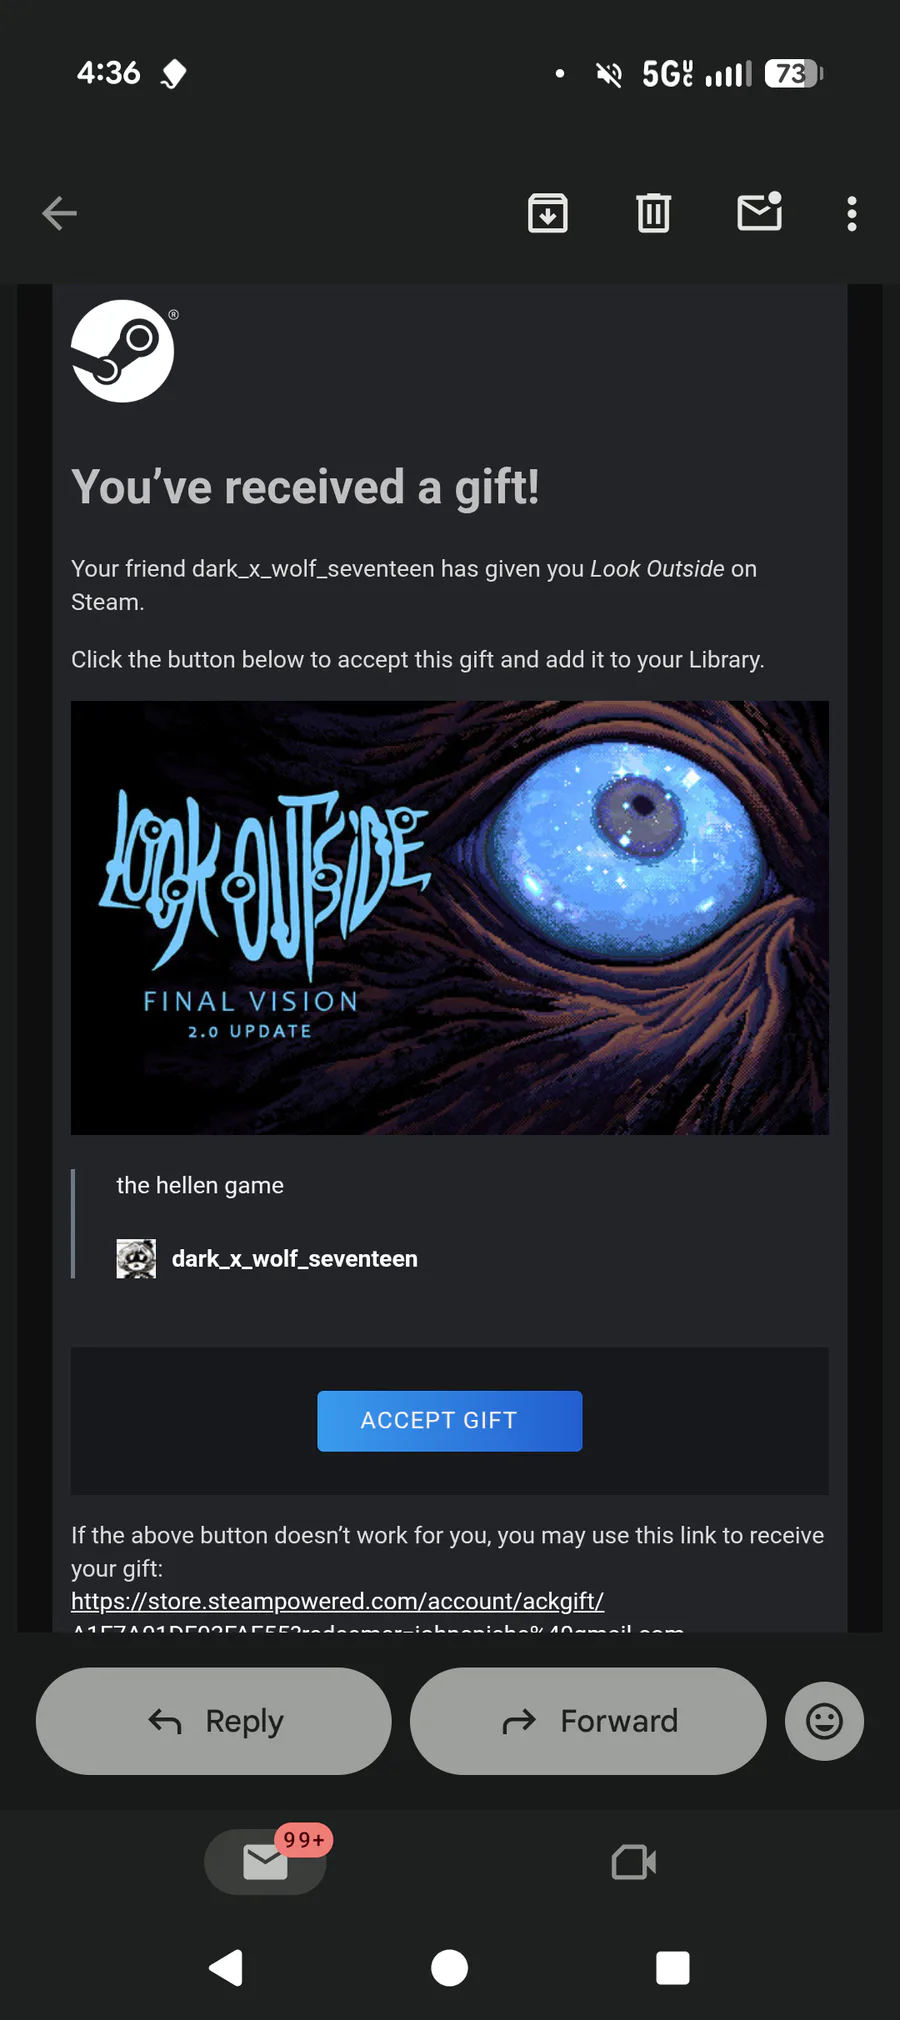Go back using the top-left arrow
900x2020 pixels.
click(x=59, y=213)
